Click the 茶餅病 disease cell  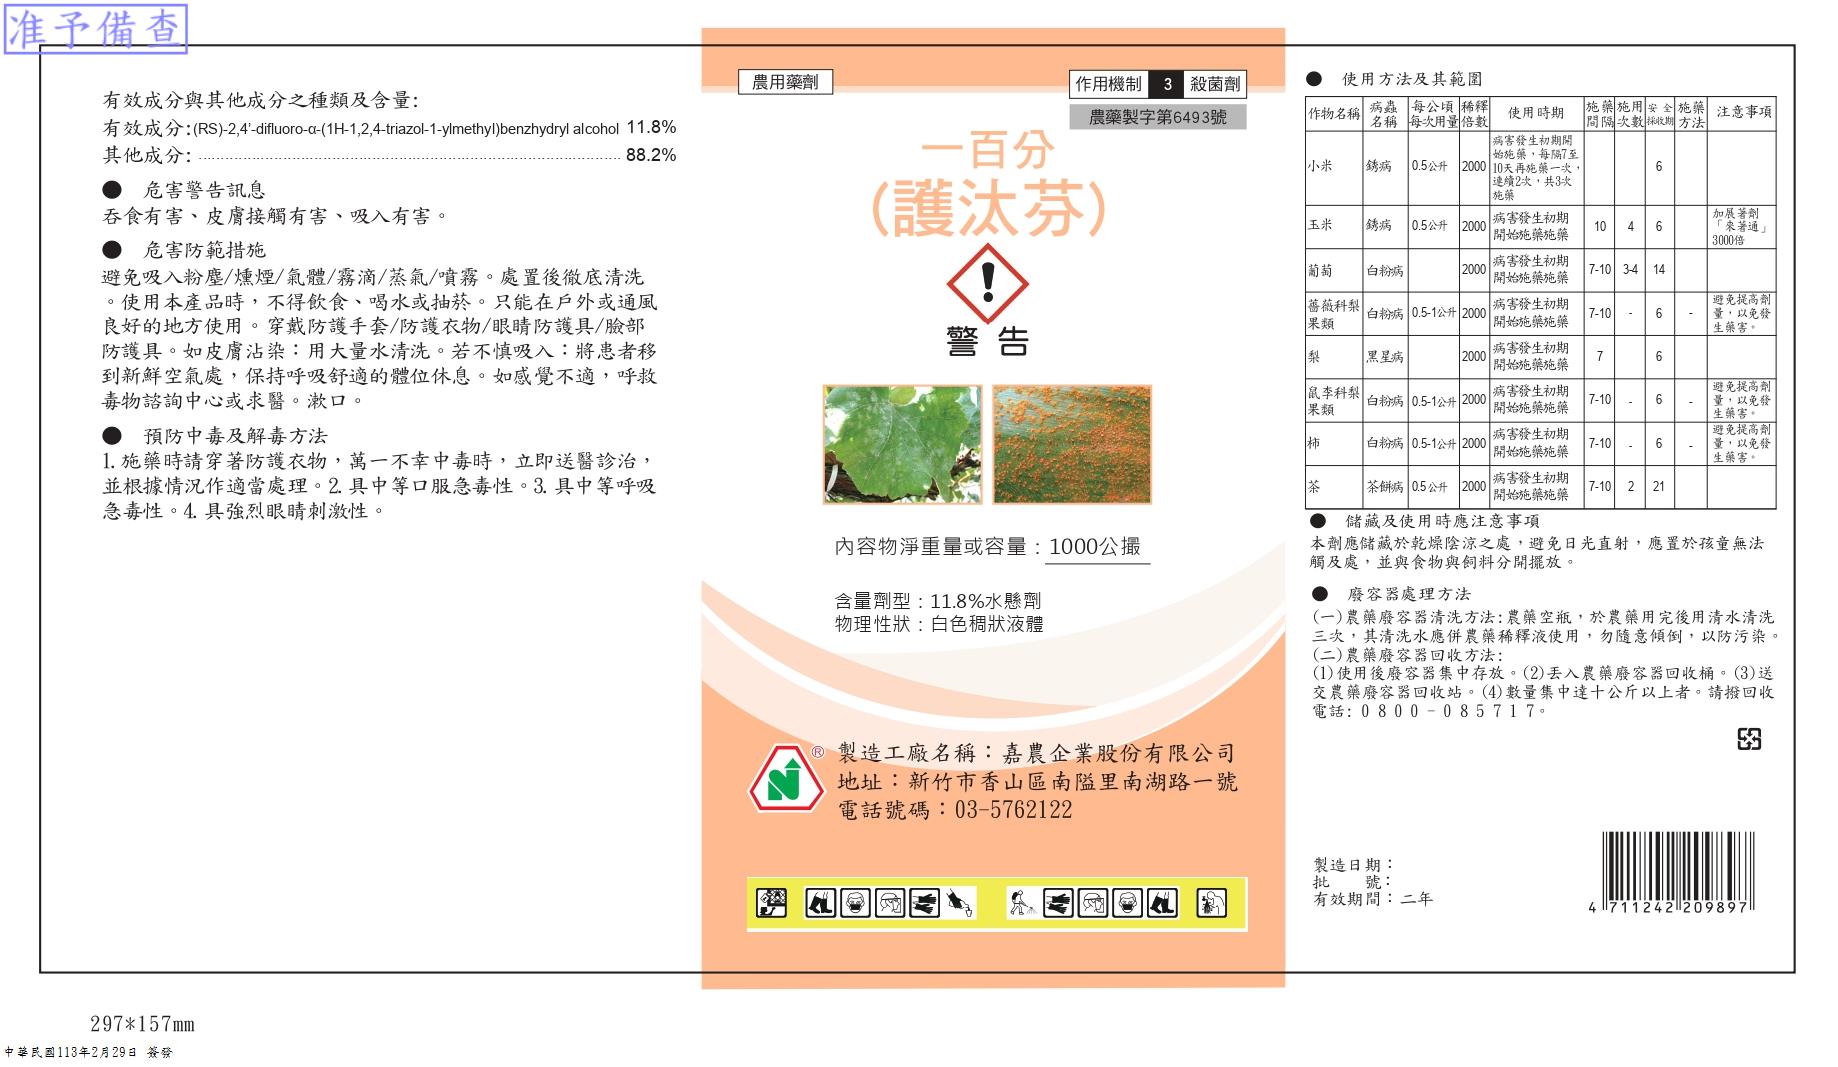coord(1385,487)
